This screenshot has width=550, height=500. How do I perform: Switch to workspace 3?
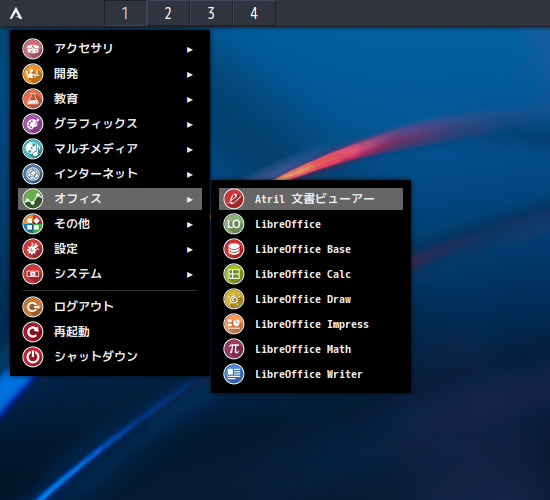[x=211, y=13]
